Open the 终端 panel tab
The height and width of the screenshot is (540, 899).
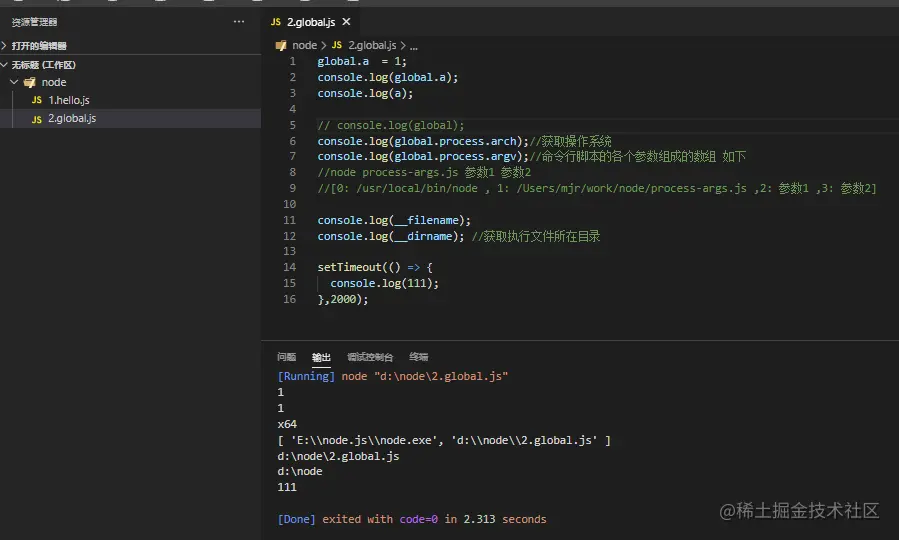tap(418, 357)
